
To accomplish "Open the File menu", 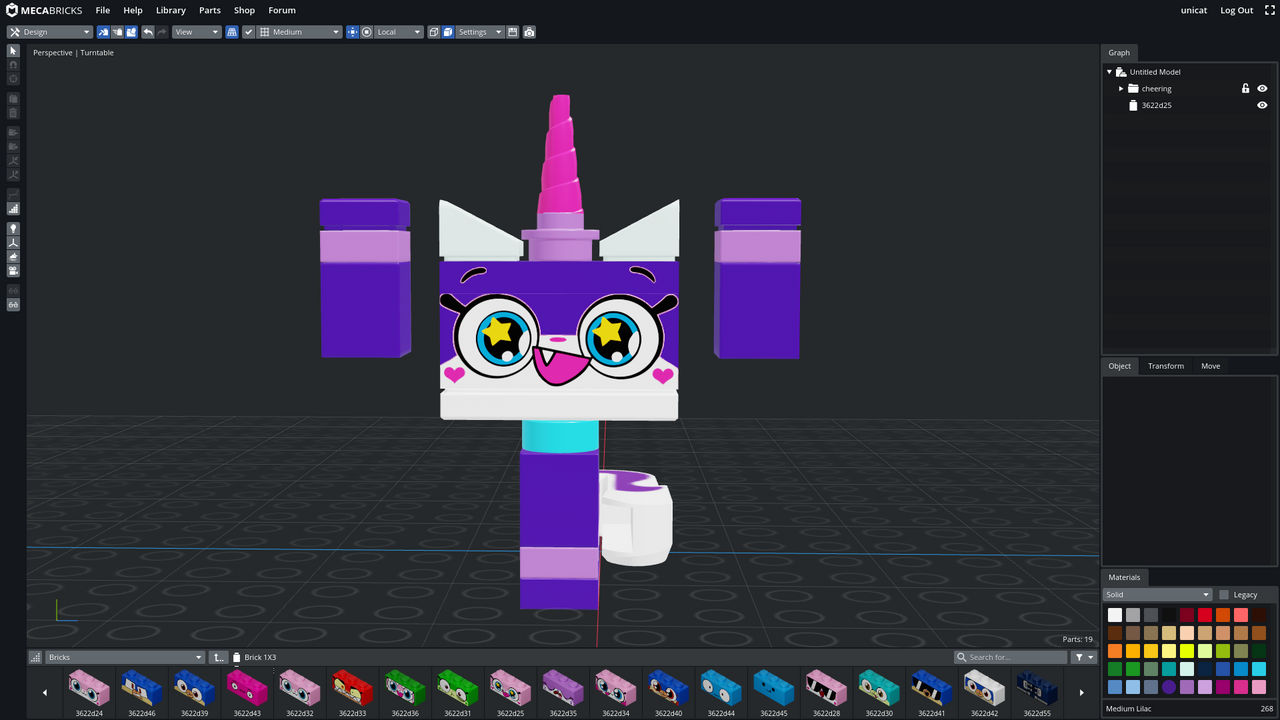I will [103, 10].
